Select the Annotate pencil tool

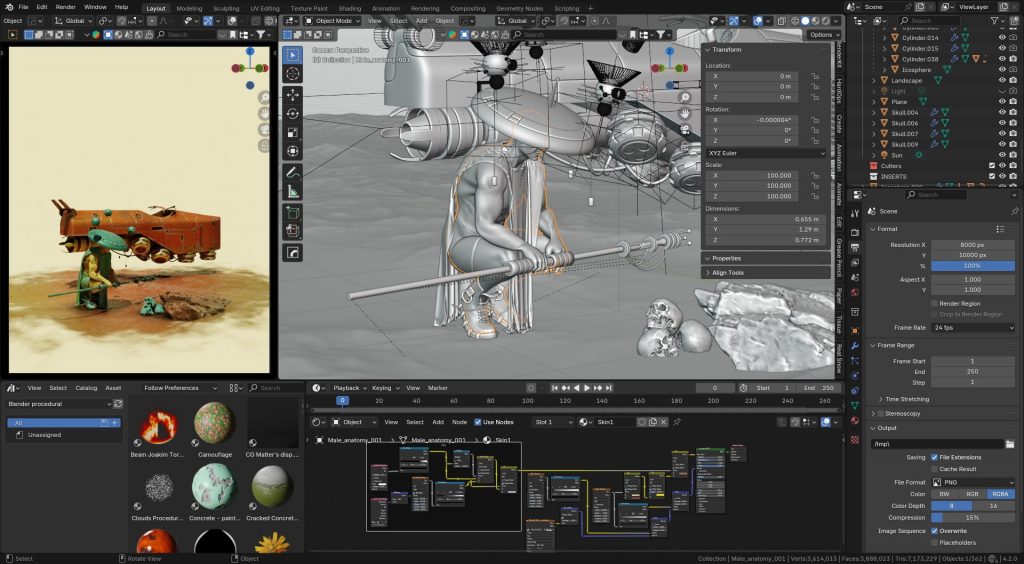293,171
